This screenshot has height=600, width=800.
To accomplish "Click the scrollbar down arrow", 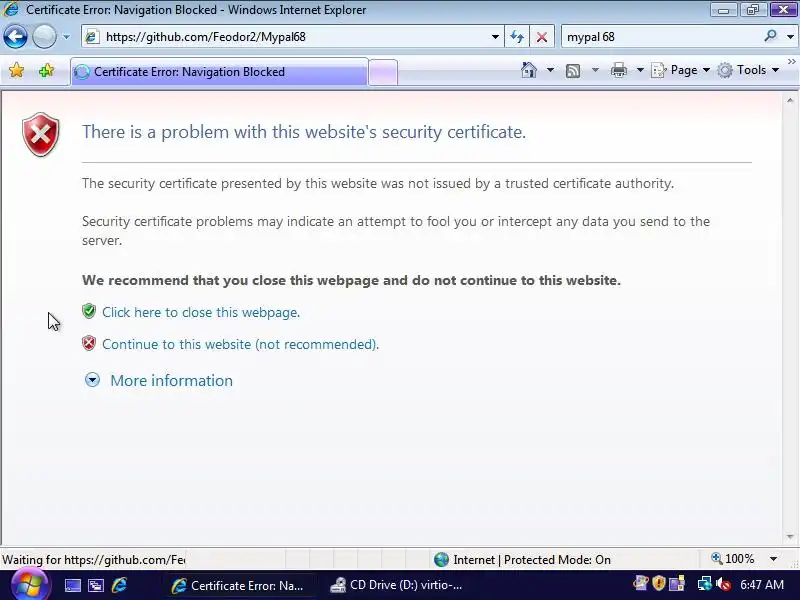I will (x=790, y=537).
